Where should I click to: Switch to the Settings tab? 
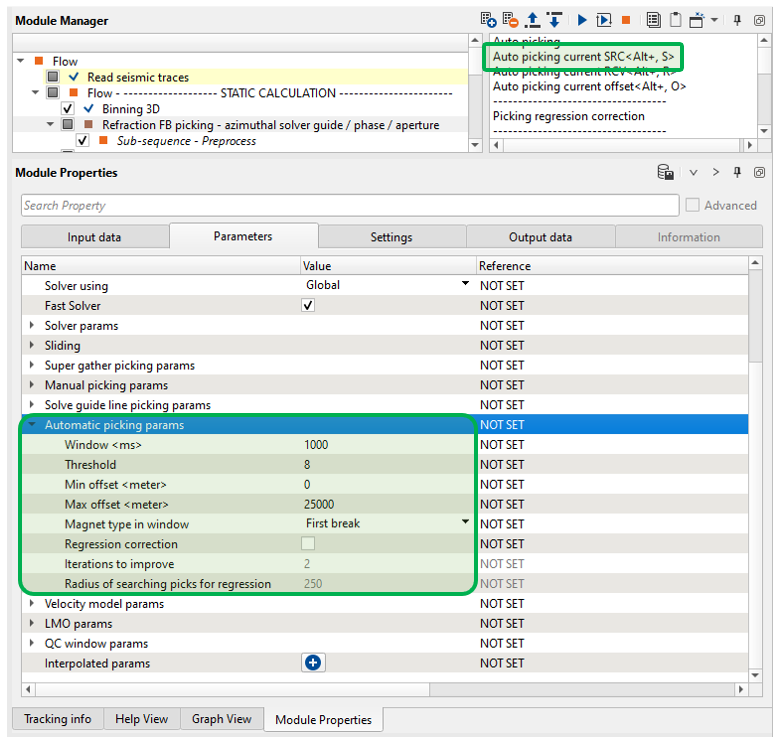(x=391, y=237)
